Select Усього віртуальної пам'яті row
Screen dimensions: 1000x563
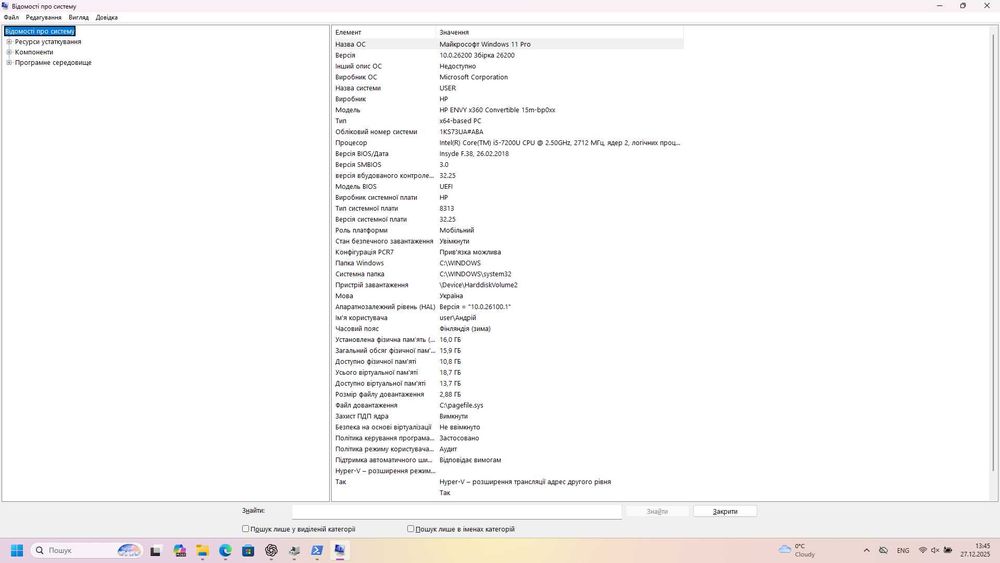point(508,372)
